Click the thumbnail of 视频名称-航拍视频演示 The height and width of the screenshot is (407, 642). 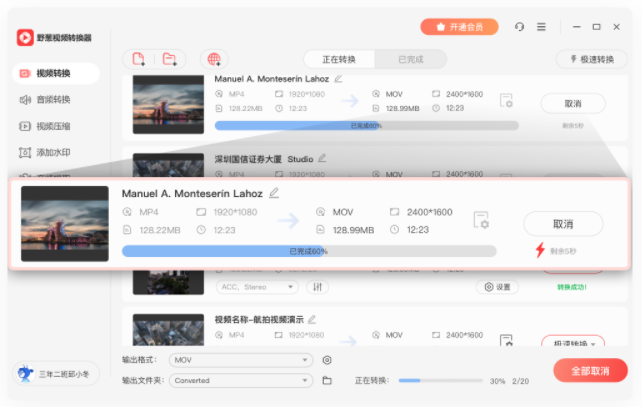168,330
